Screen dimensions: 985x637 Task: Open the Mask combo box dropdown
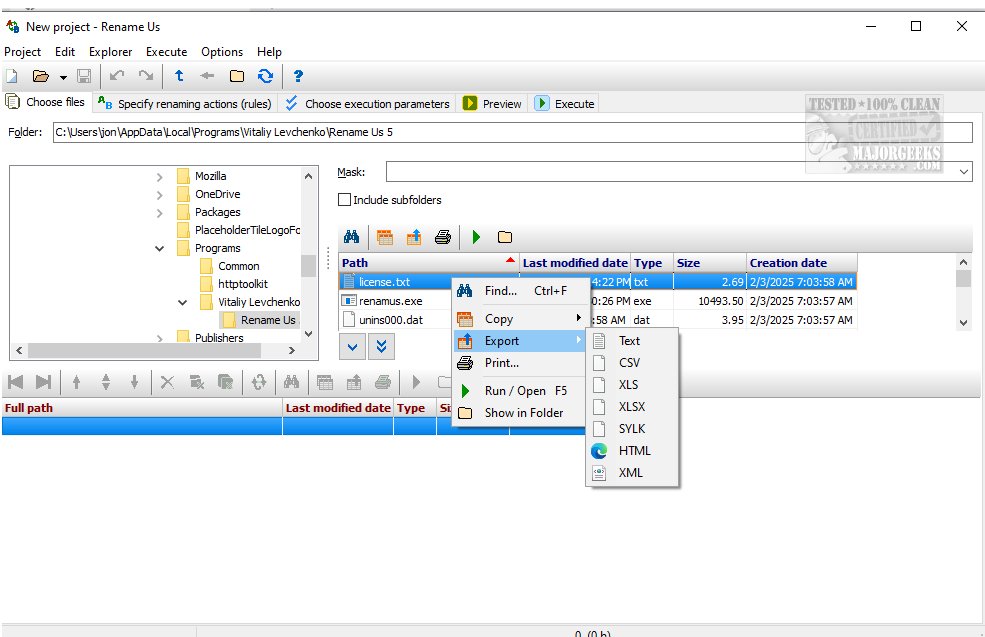[x=964, y=172]
